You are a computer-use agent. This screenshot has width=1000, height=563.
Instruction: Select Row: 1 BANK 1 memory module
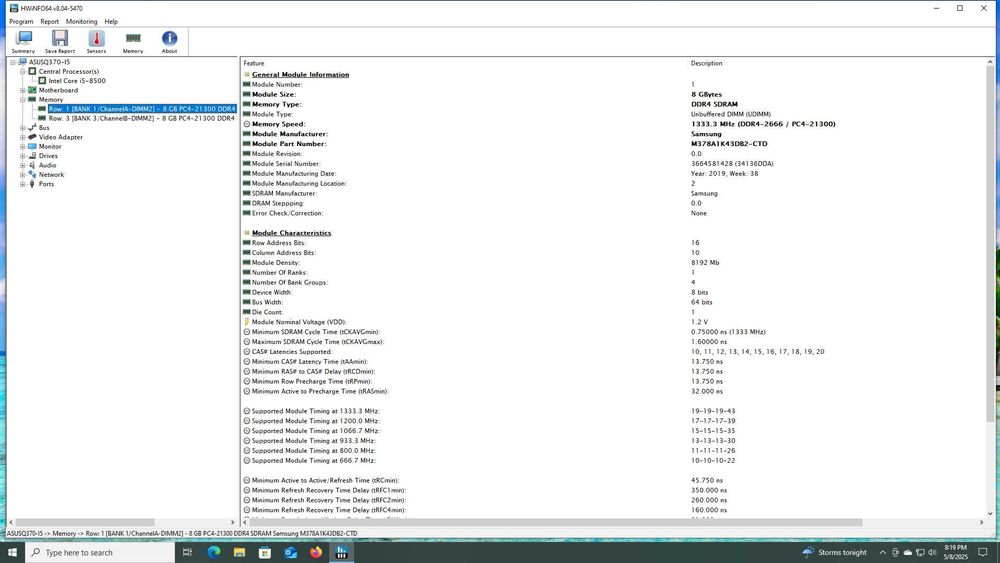tap(142, 109)
